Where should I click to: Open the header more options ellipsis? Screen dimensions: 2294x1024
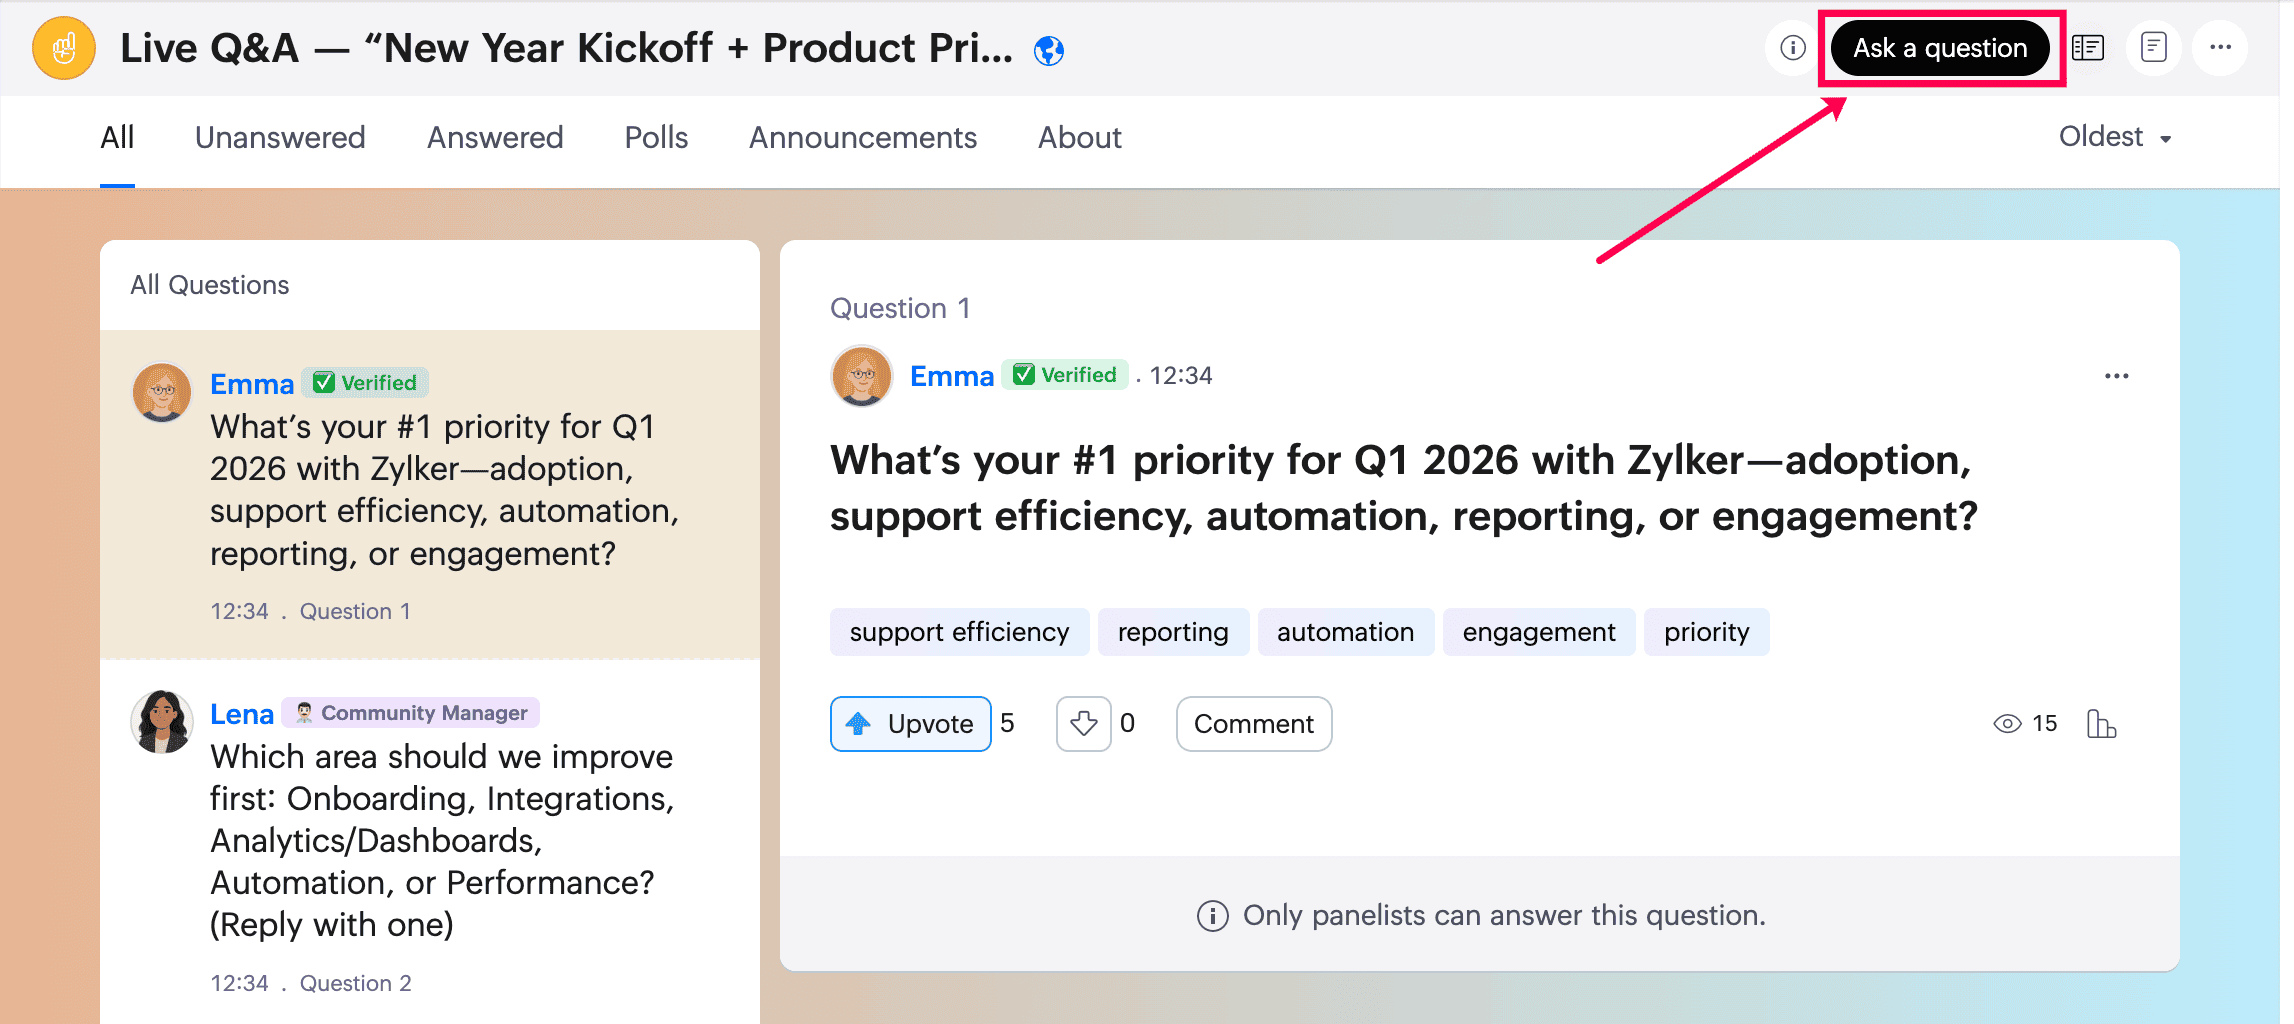point(2220,48)
